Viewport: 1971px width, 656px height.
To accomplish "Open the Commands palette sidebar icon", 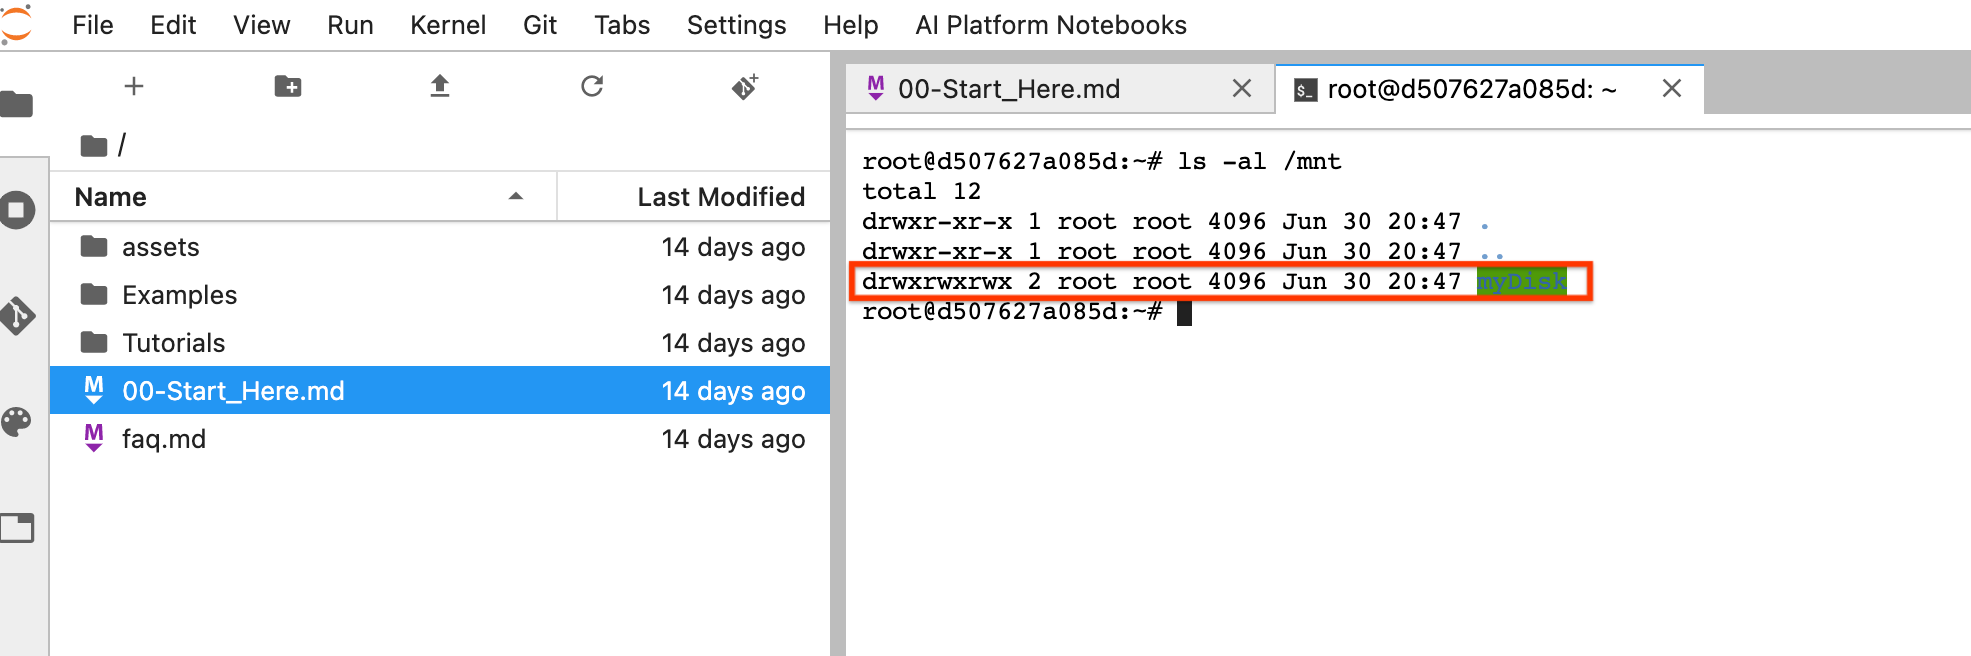I will 17,422.
